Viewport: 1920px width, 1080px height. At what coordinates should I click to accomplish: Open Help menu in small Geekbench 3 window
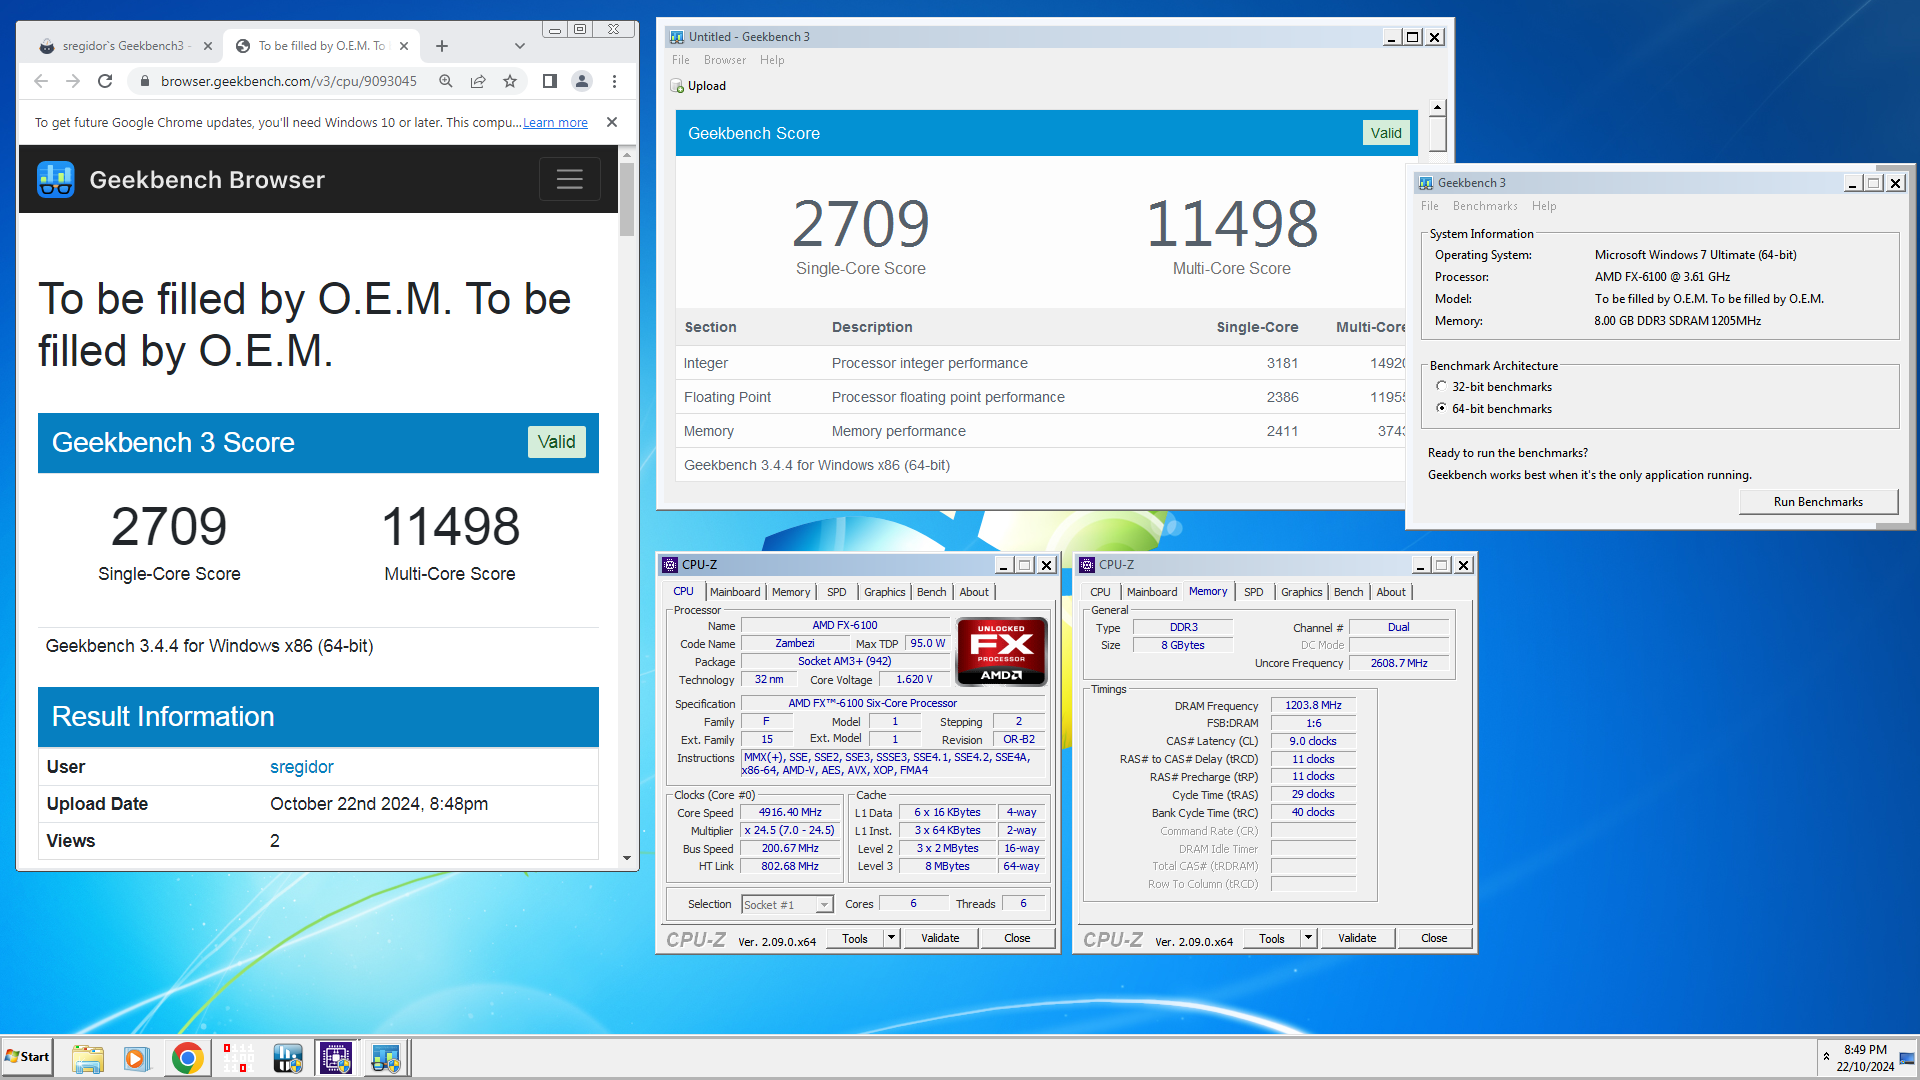(x=1544, y=206)
